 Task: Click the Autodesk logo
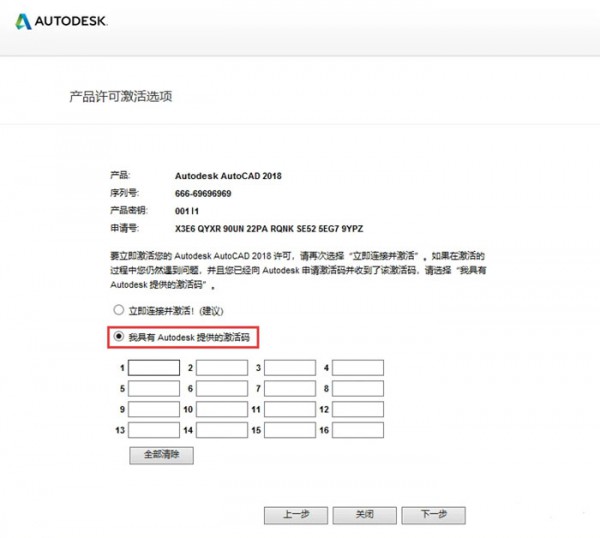(x=61, y=21)
